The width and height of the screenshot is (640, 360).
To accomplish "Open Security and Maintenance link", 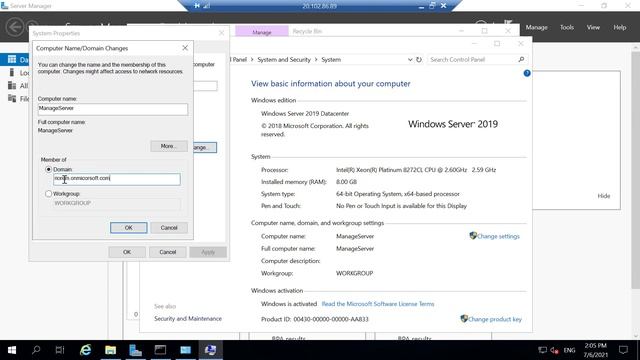I will [x=188, y=318].
